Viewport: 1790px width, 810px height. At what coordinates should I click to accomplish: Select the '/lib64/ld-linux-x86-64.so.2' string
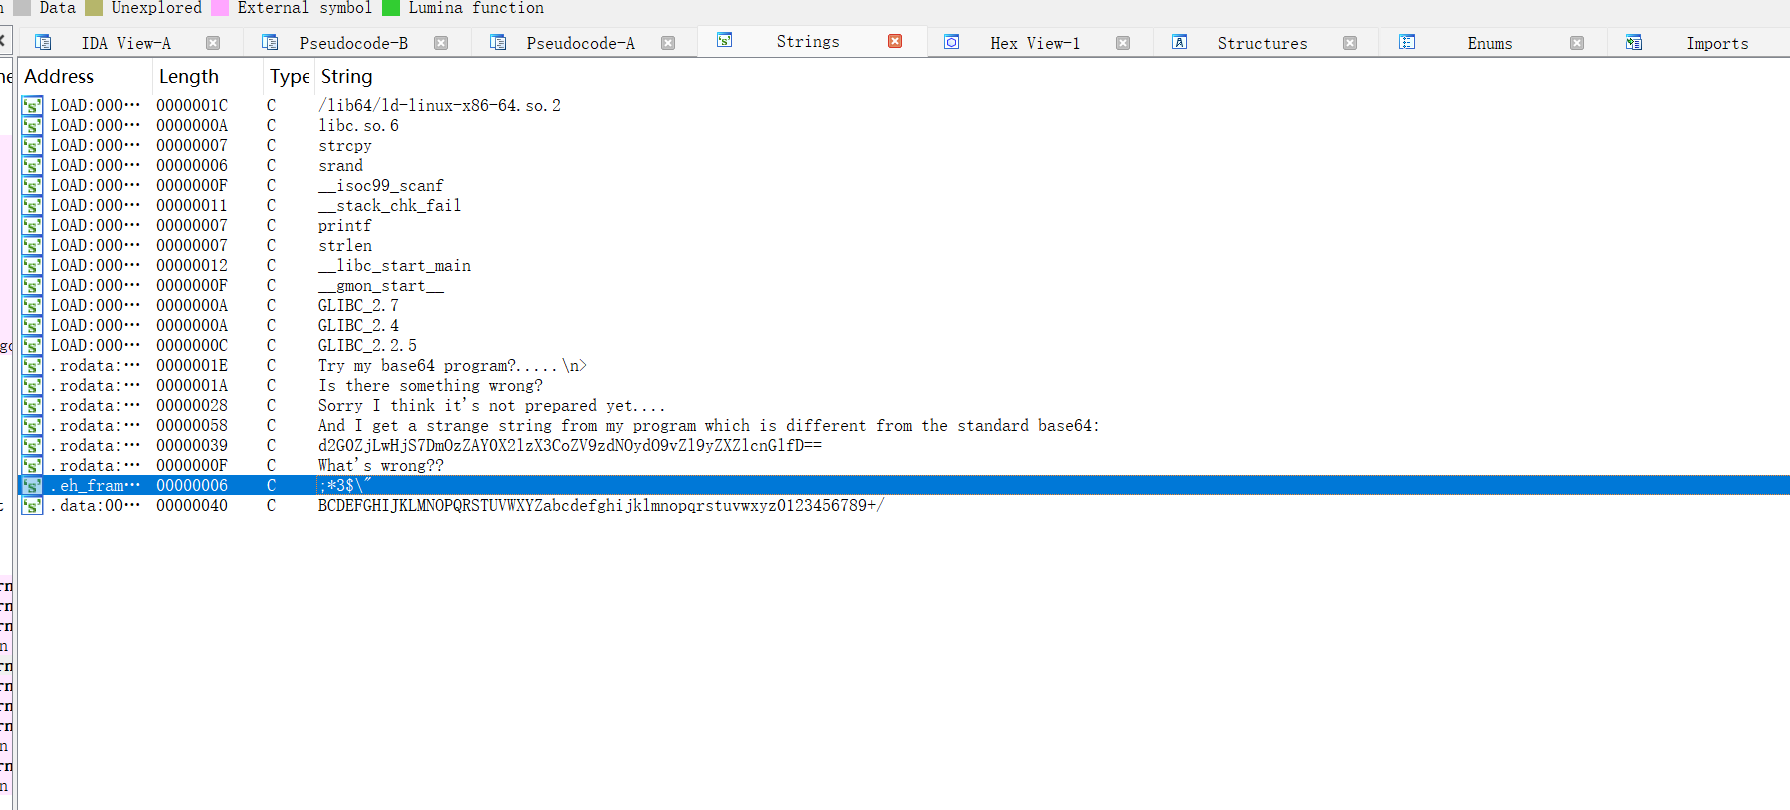point(439,105)
